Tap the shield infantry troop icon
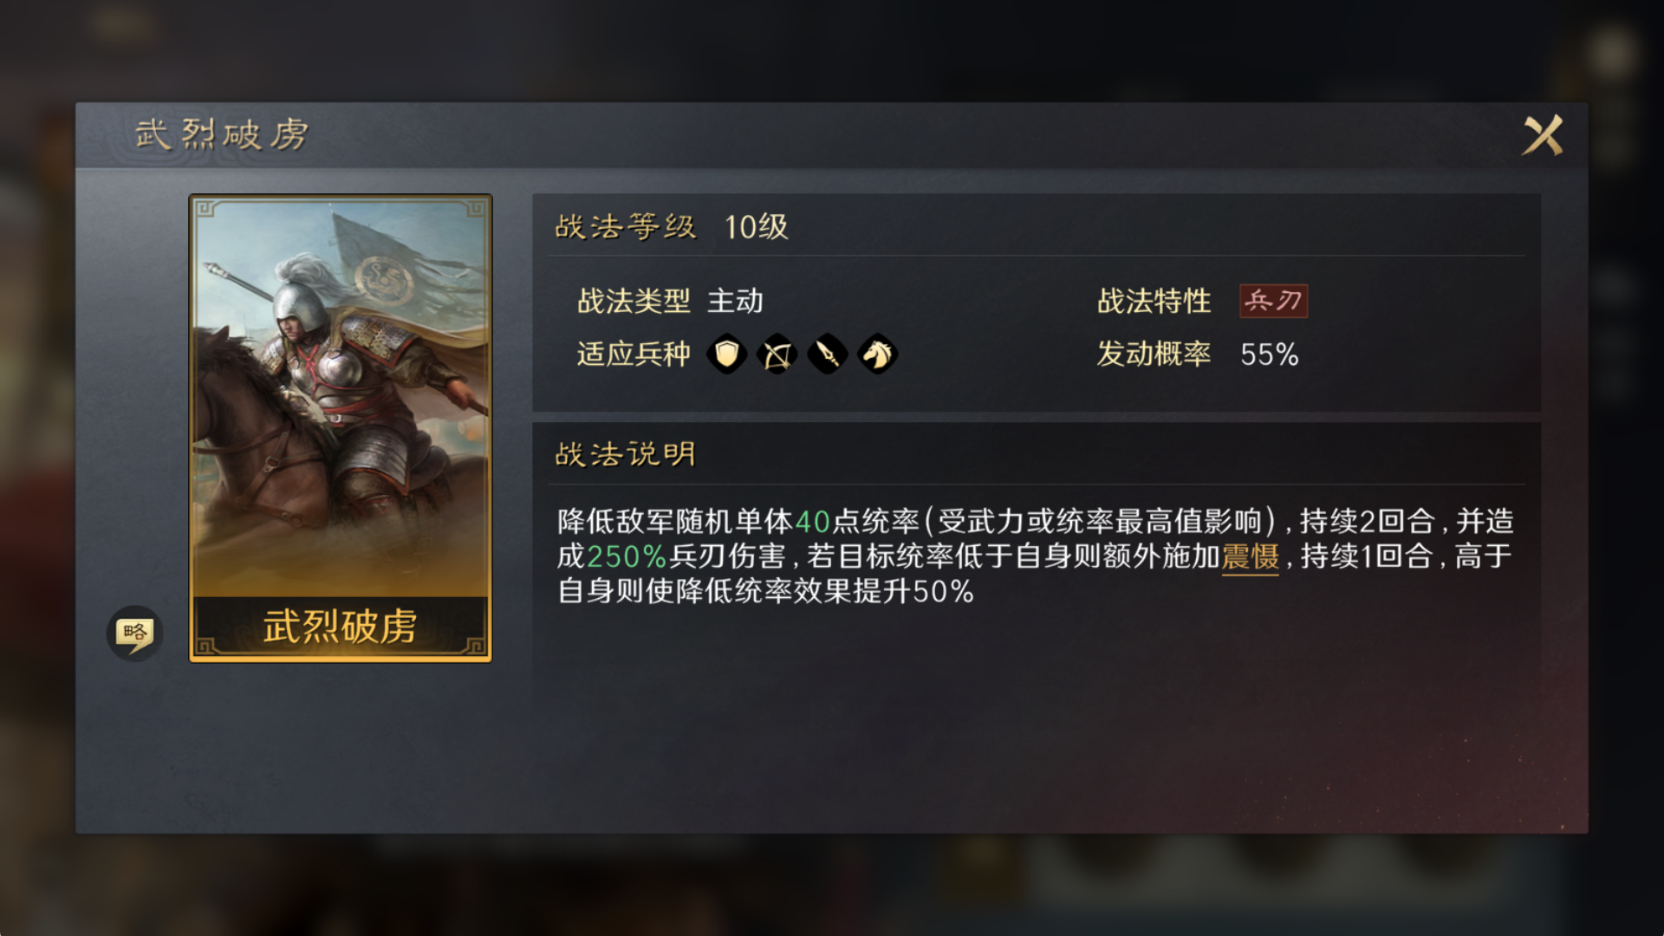The height and width of the screenshot is (936, 1664). click(727, 354)
